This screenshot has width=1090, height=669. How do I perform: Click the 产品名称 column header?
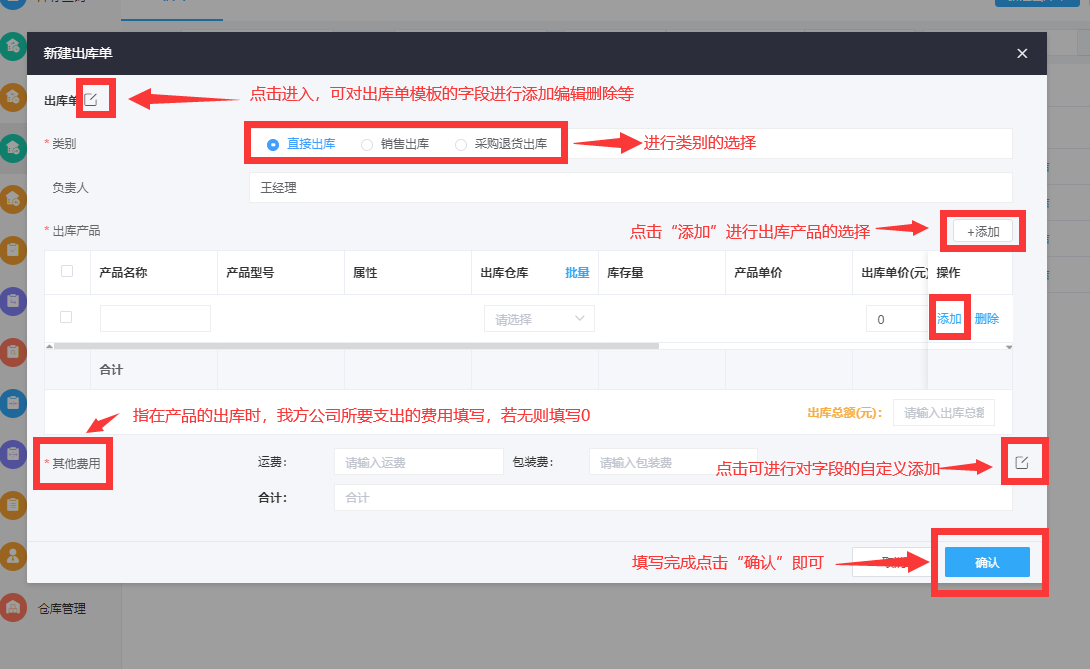point(123,273)
